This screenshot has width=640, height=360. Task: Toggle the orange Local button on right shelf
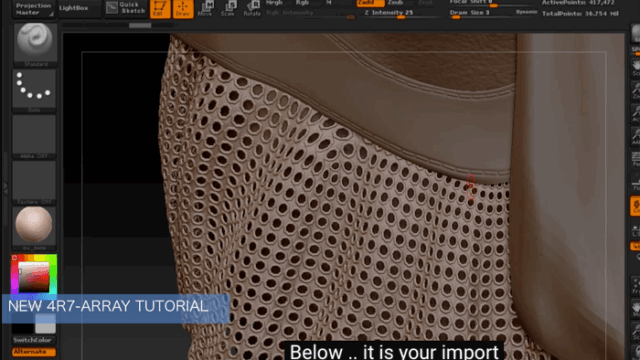[635, 205]
